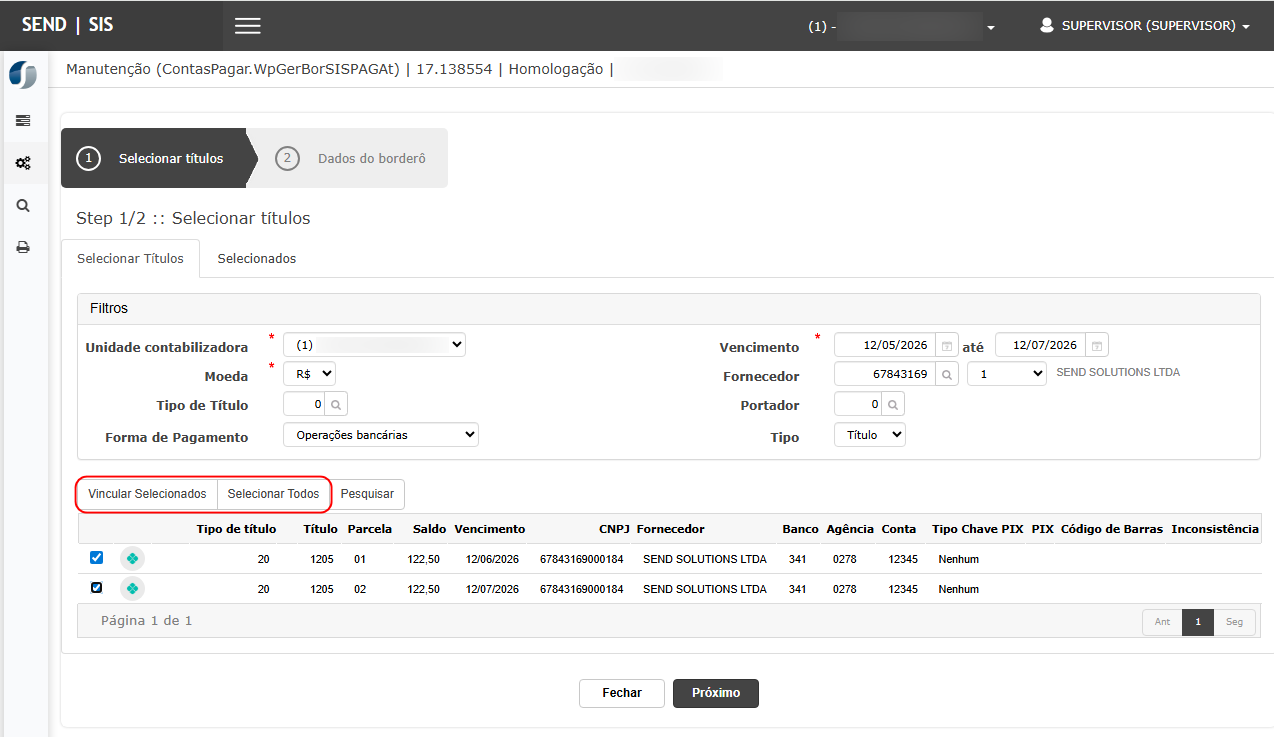Viewport: 1274px width, 737px height.
Task: Open calendar for Vencimento start date
Action: pyautogui.click(x=947, y=346)
